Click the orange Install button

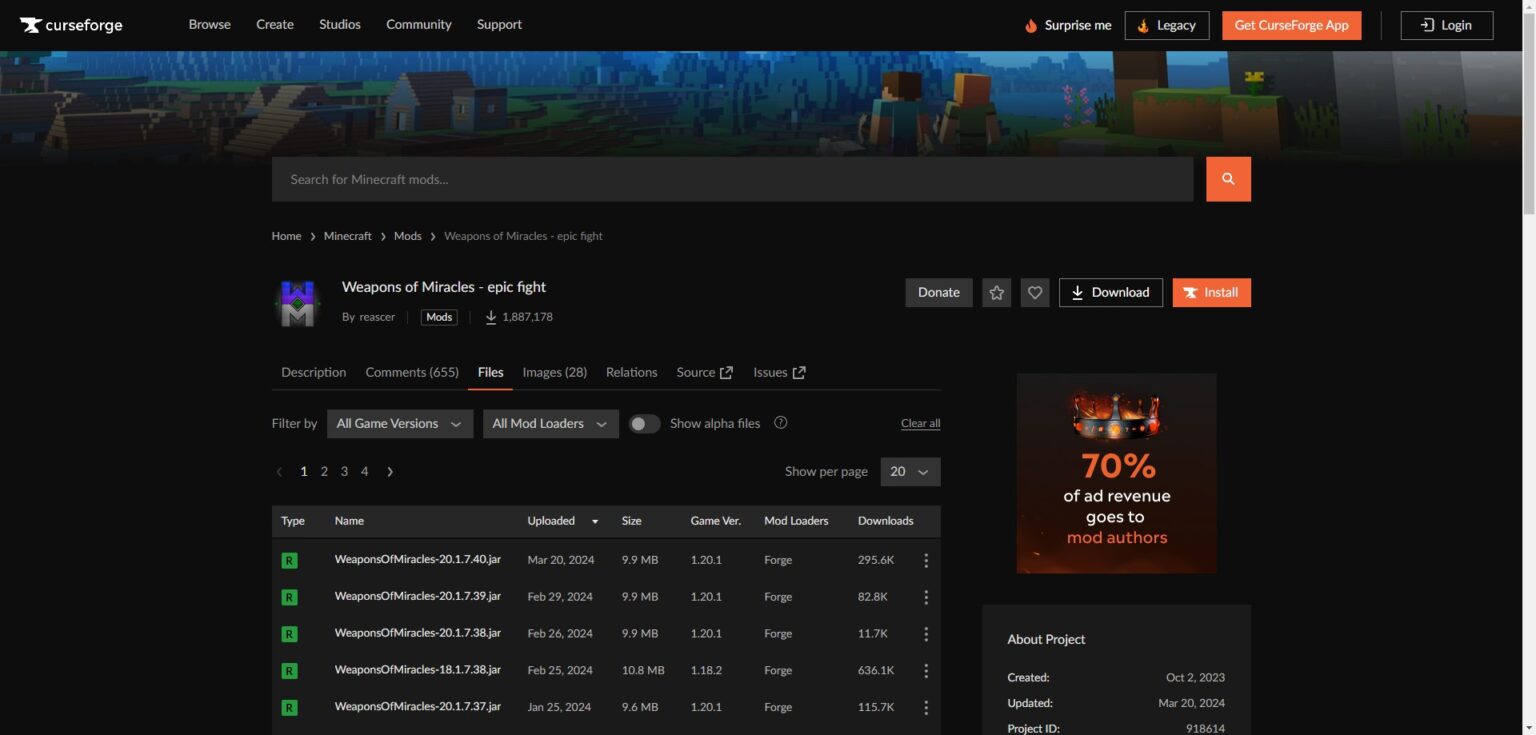(1211, 293)
